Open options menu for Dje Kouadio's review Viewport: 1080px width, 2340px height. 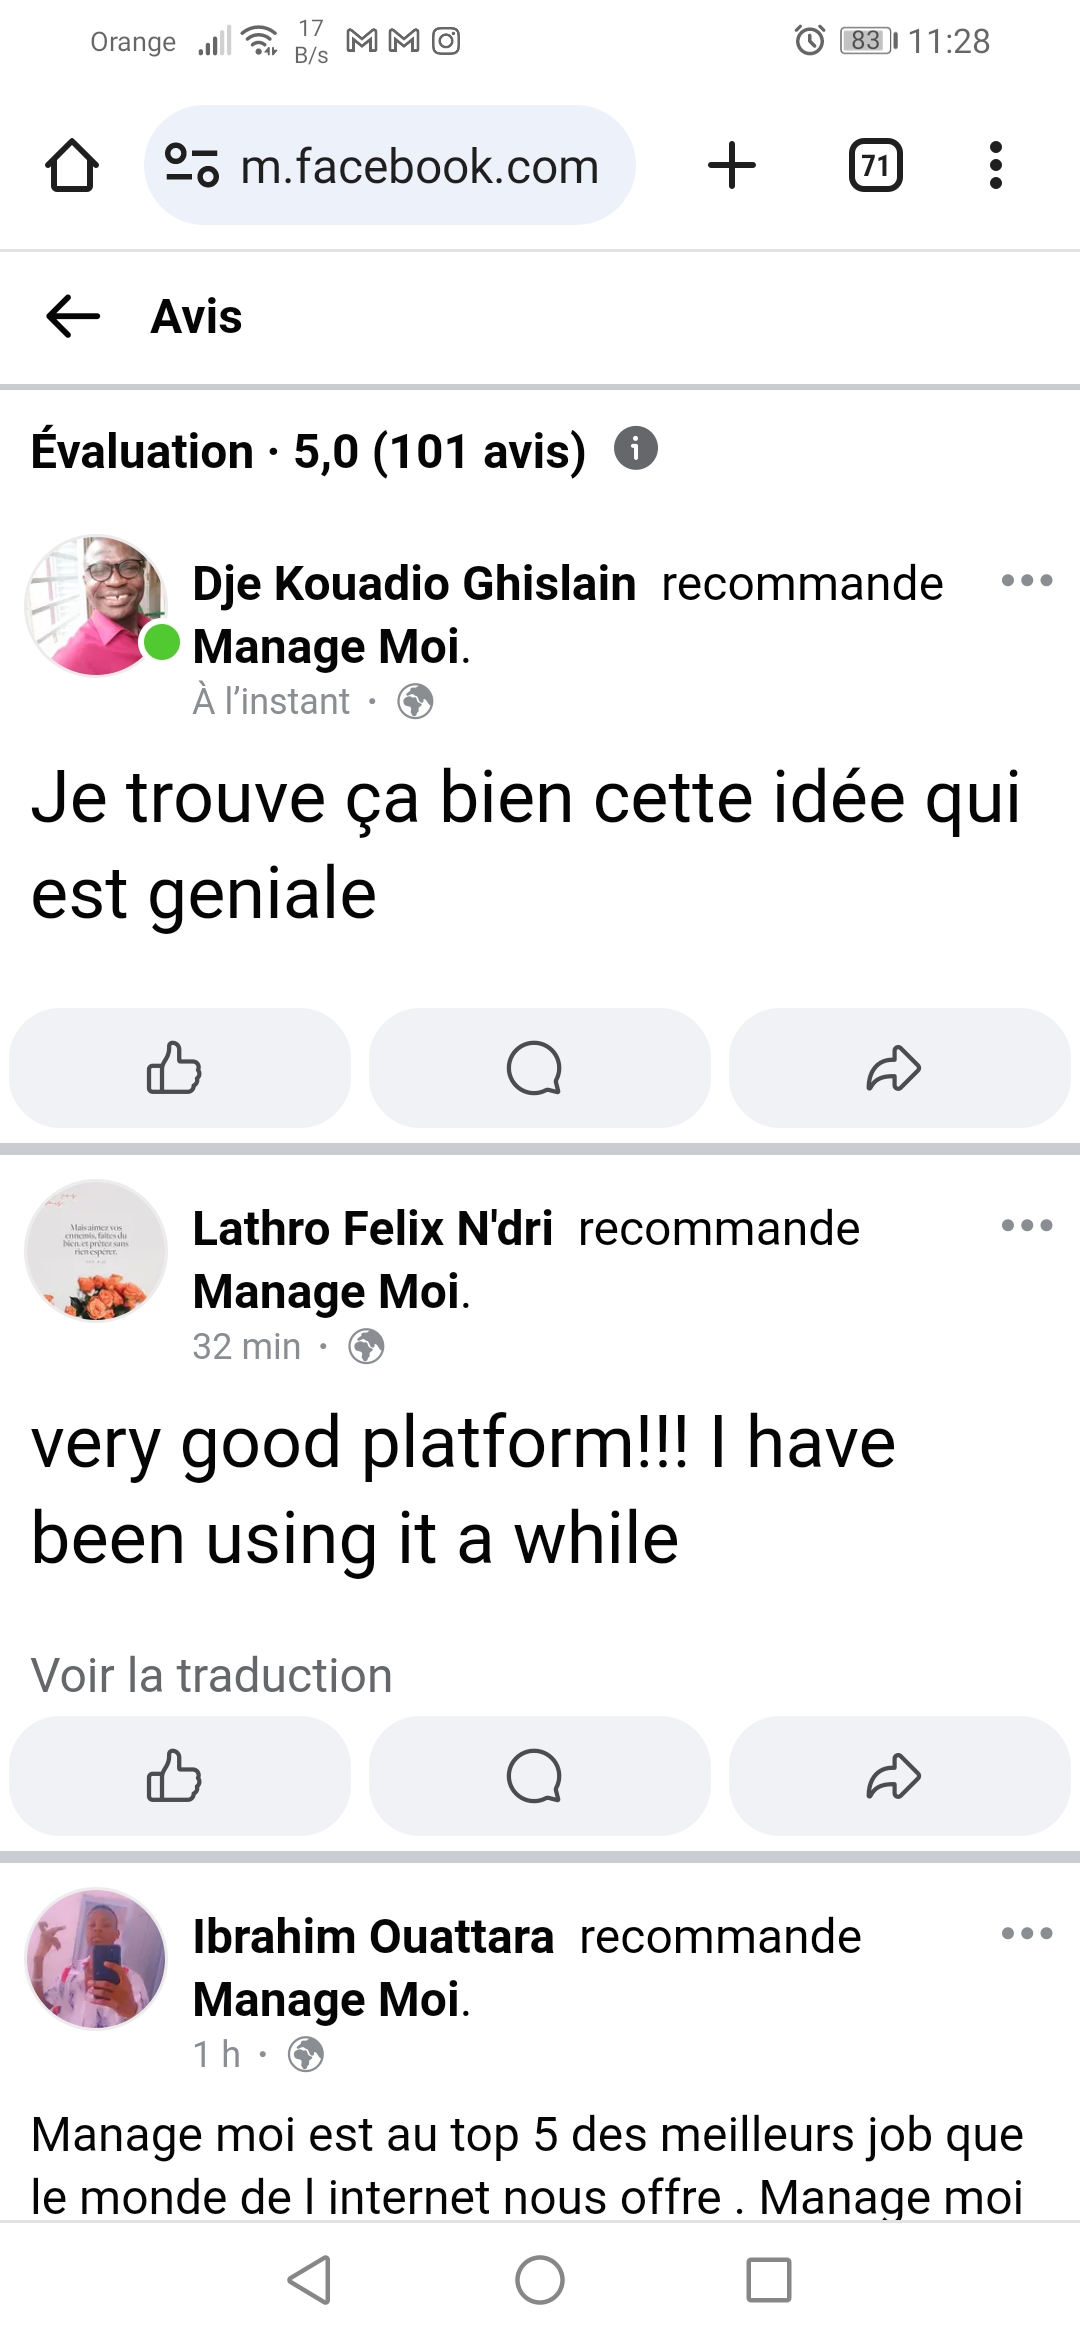click(x=1027, y=580)
